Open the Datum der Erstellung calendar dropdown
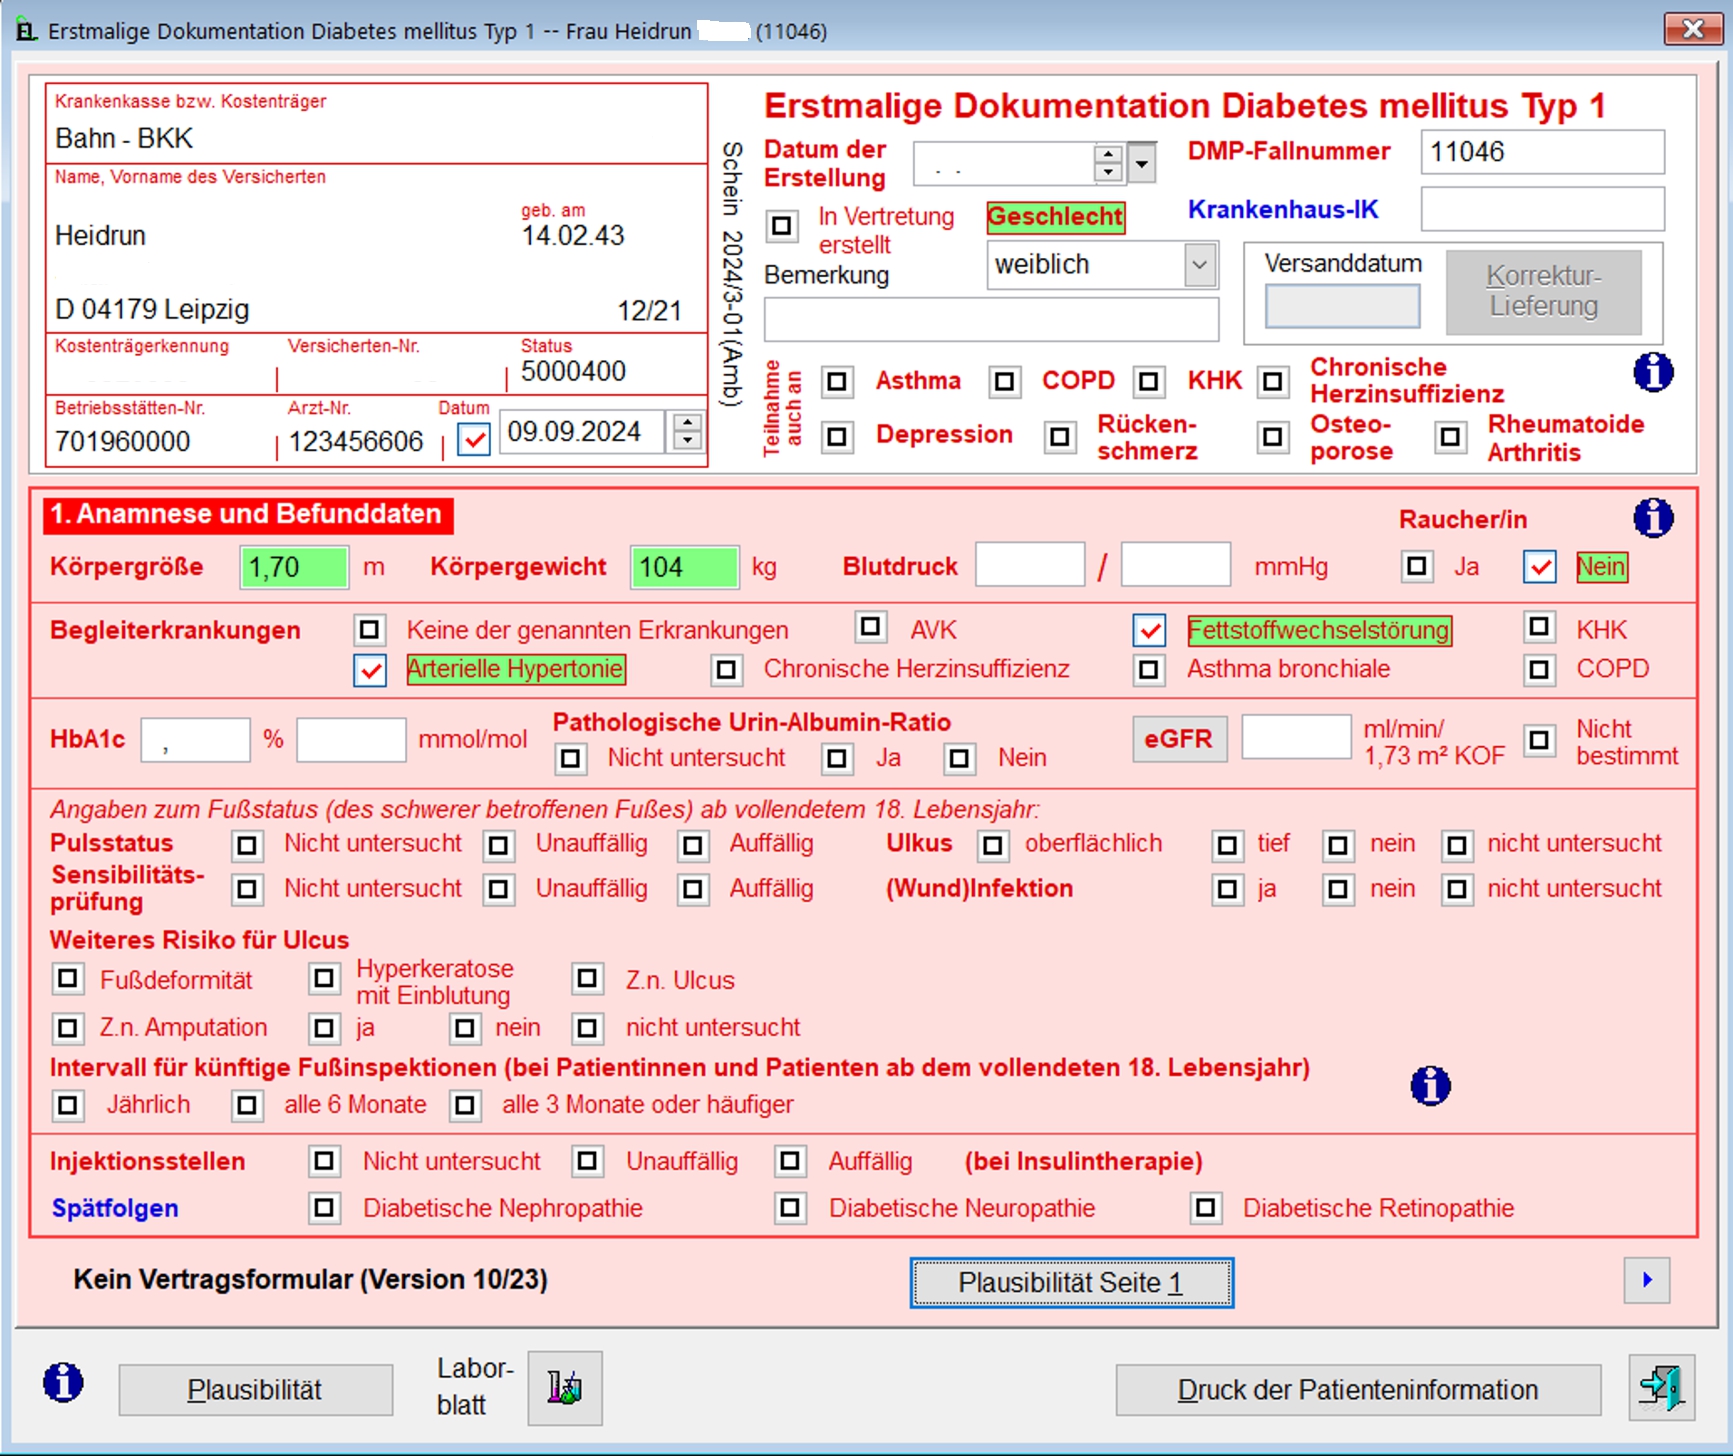1733x1456 pixels. pyautogui.click(x=1142, y=162)
